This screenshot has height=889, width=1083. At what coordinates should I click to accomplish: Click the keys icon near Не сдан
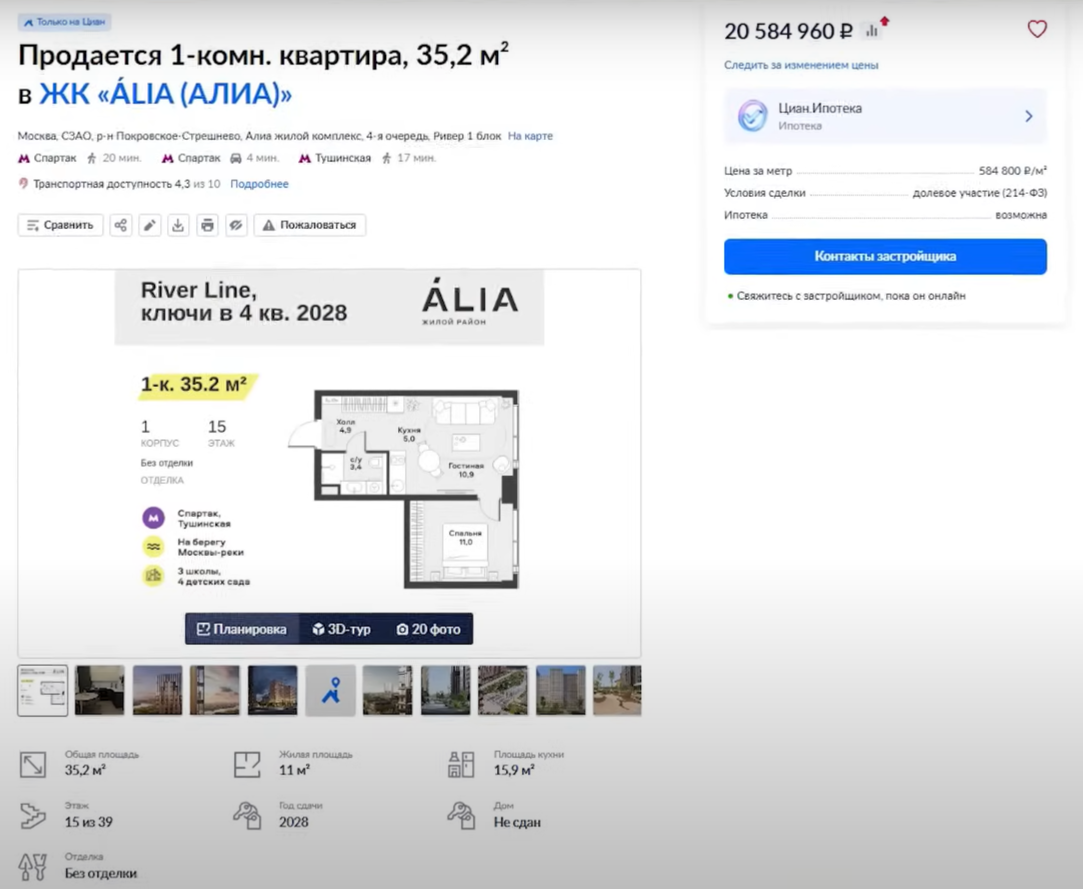(x=461, y=816)
